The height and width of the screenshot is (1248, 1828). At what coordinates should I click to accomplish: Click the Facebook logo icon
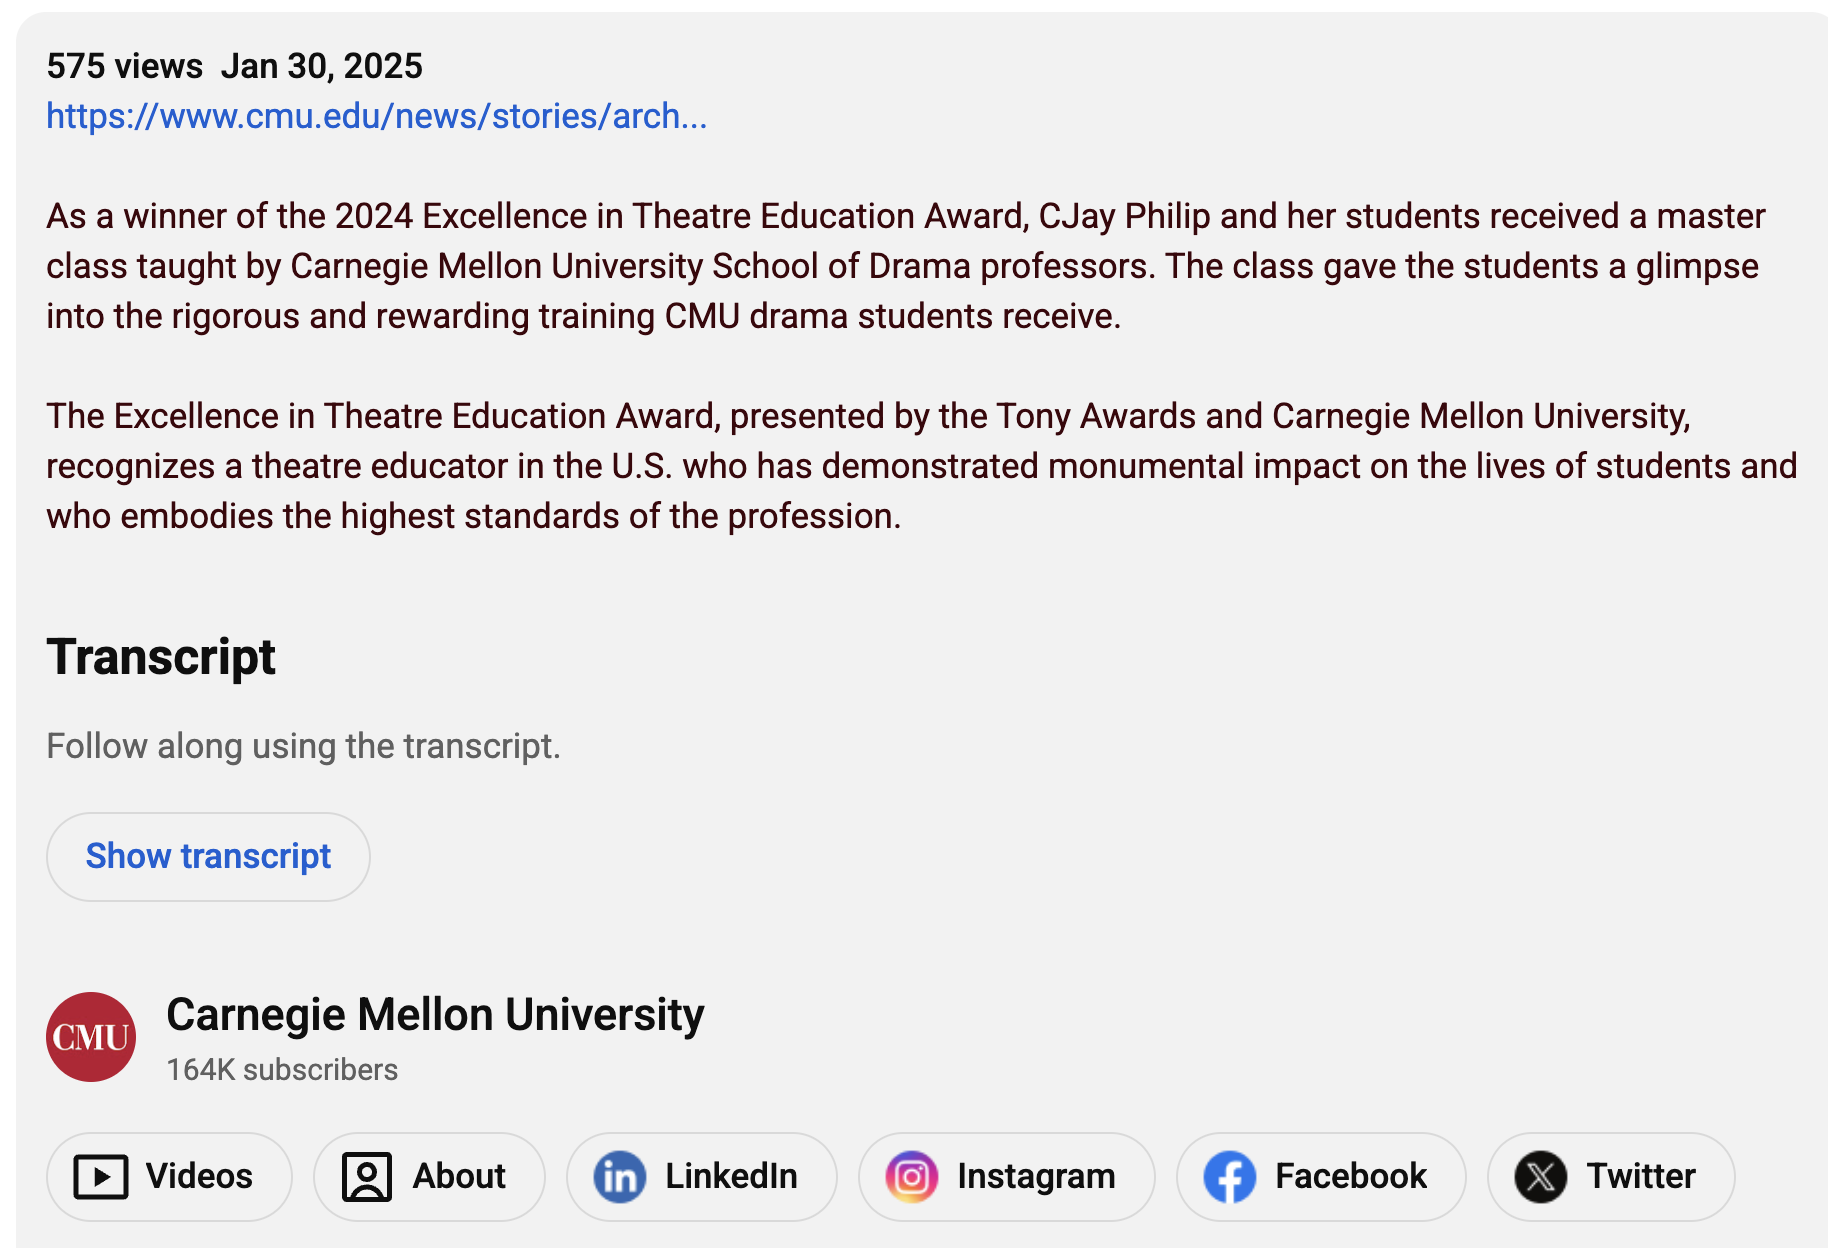(x=1230, y=1176)
